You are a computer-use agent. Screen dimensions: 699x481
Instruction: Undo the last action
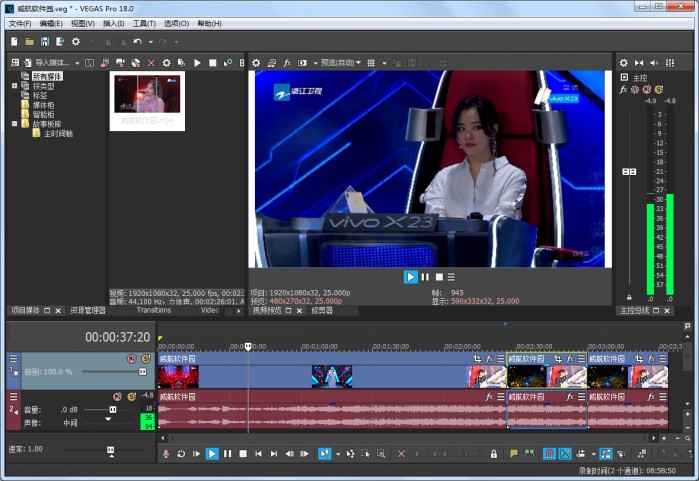click(138, 42)
